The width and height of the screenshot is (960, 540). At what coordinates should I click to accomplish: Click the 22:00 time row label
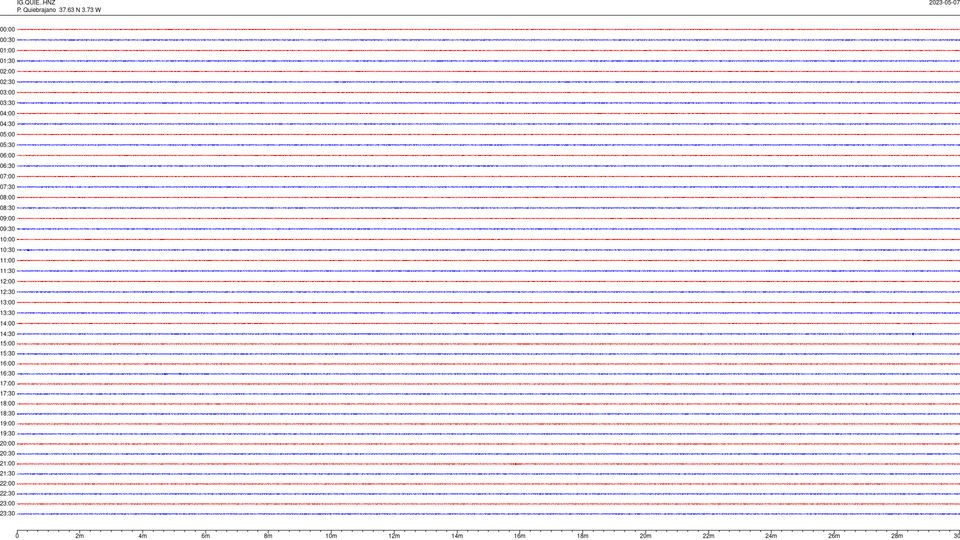(7, 484)
